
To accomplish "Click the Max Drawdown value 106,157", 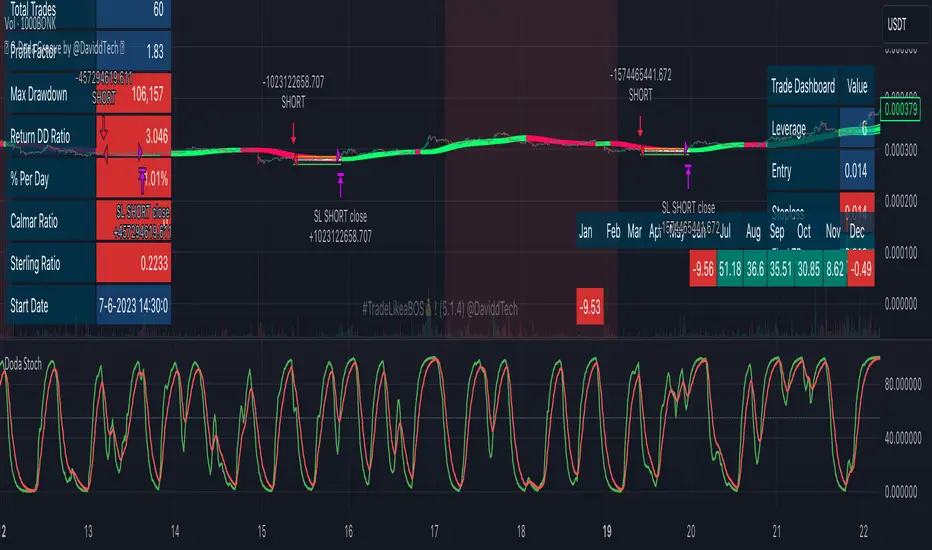I will point(134,93).
